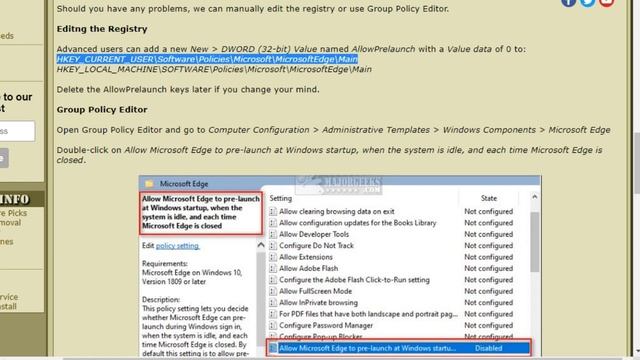The width and height of the screenshot is (640, 360).
Task: Click the gray subscribe button under the email field
Action: point(4,158)
